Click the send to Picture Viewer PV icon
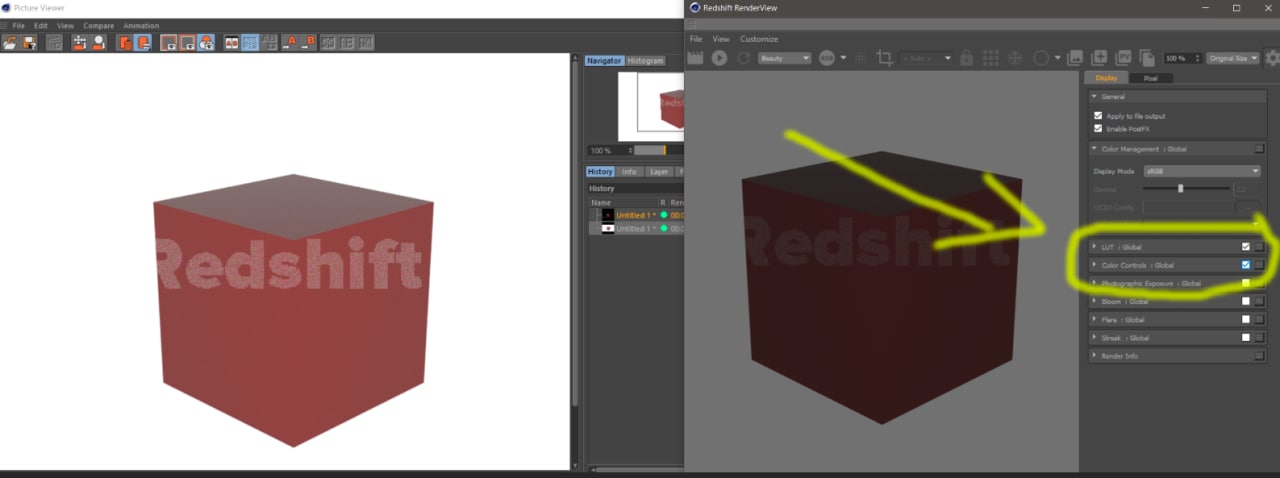Image resolution: width=1280 pixels, height=478 pixels. pos(1123,58)
